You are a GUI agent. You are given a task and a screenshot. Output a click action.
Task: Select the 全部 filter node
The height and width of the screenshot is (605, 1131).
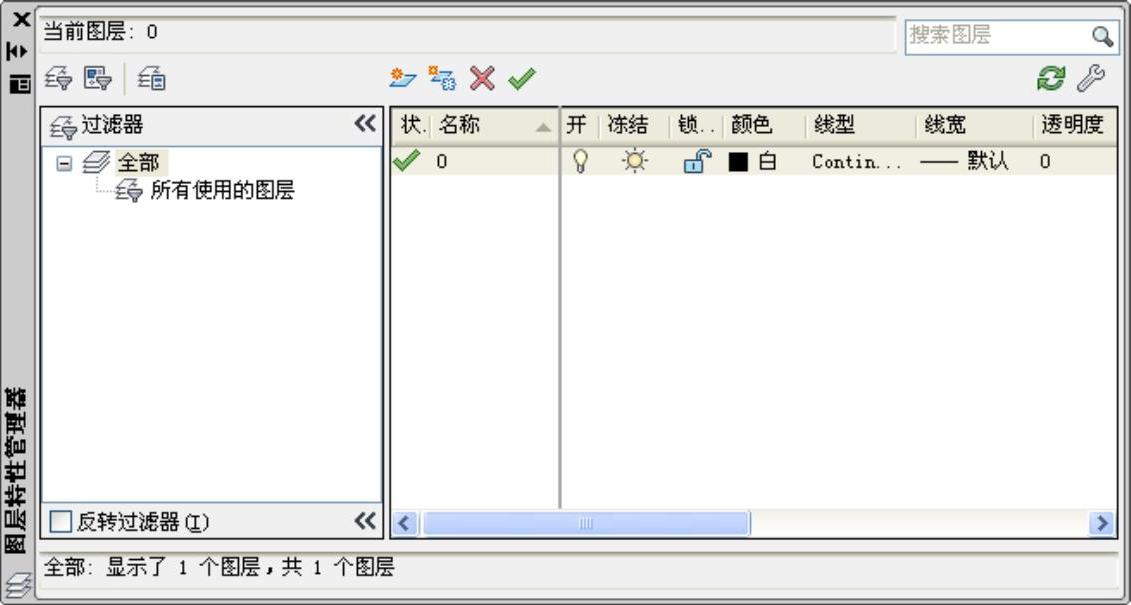coord(138,163)
